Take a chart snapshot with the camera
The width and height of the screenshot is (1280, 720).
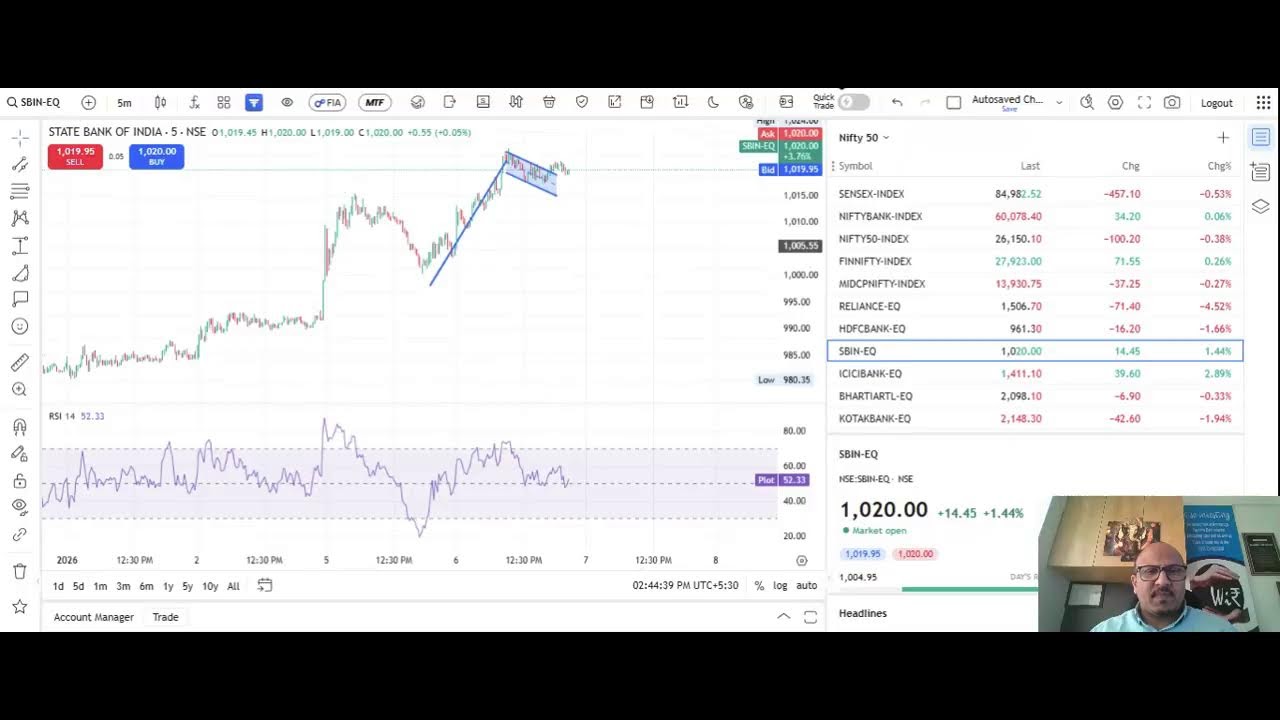tap(1172, 102)
